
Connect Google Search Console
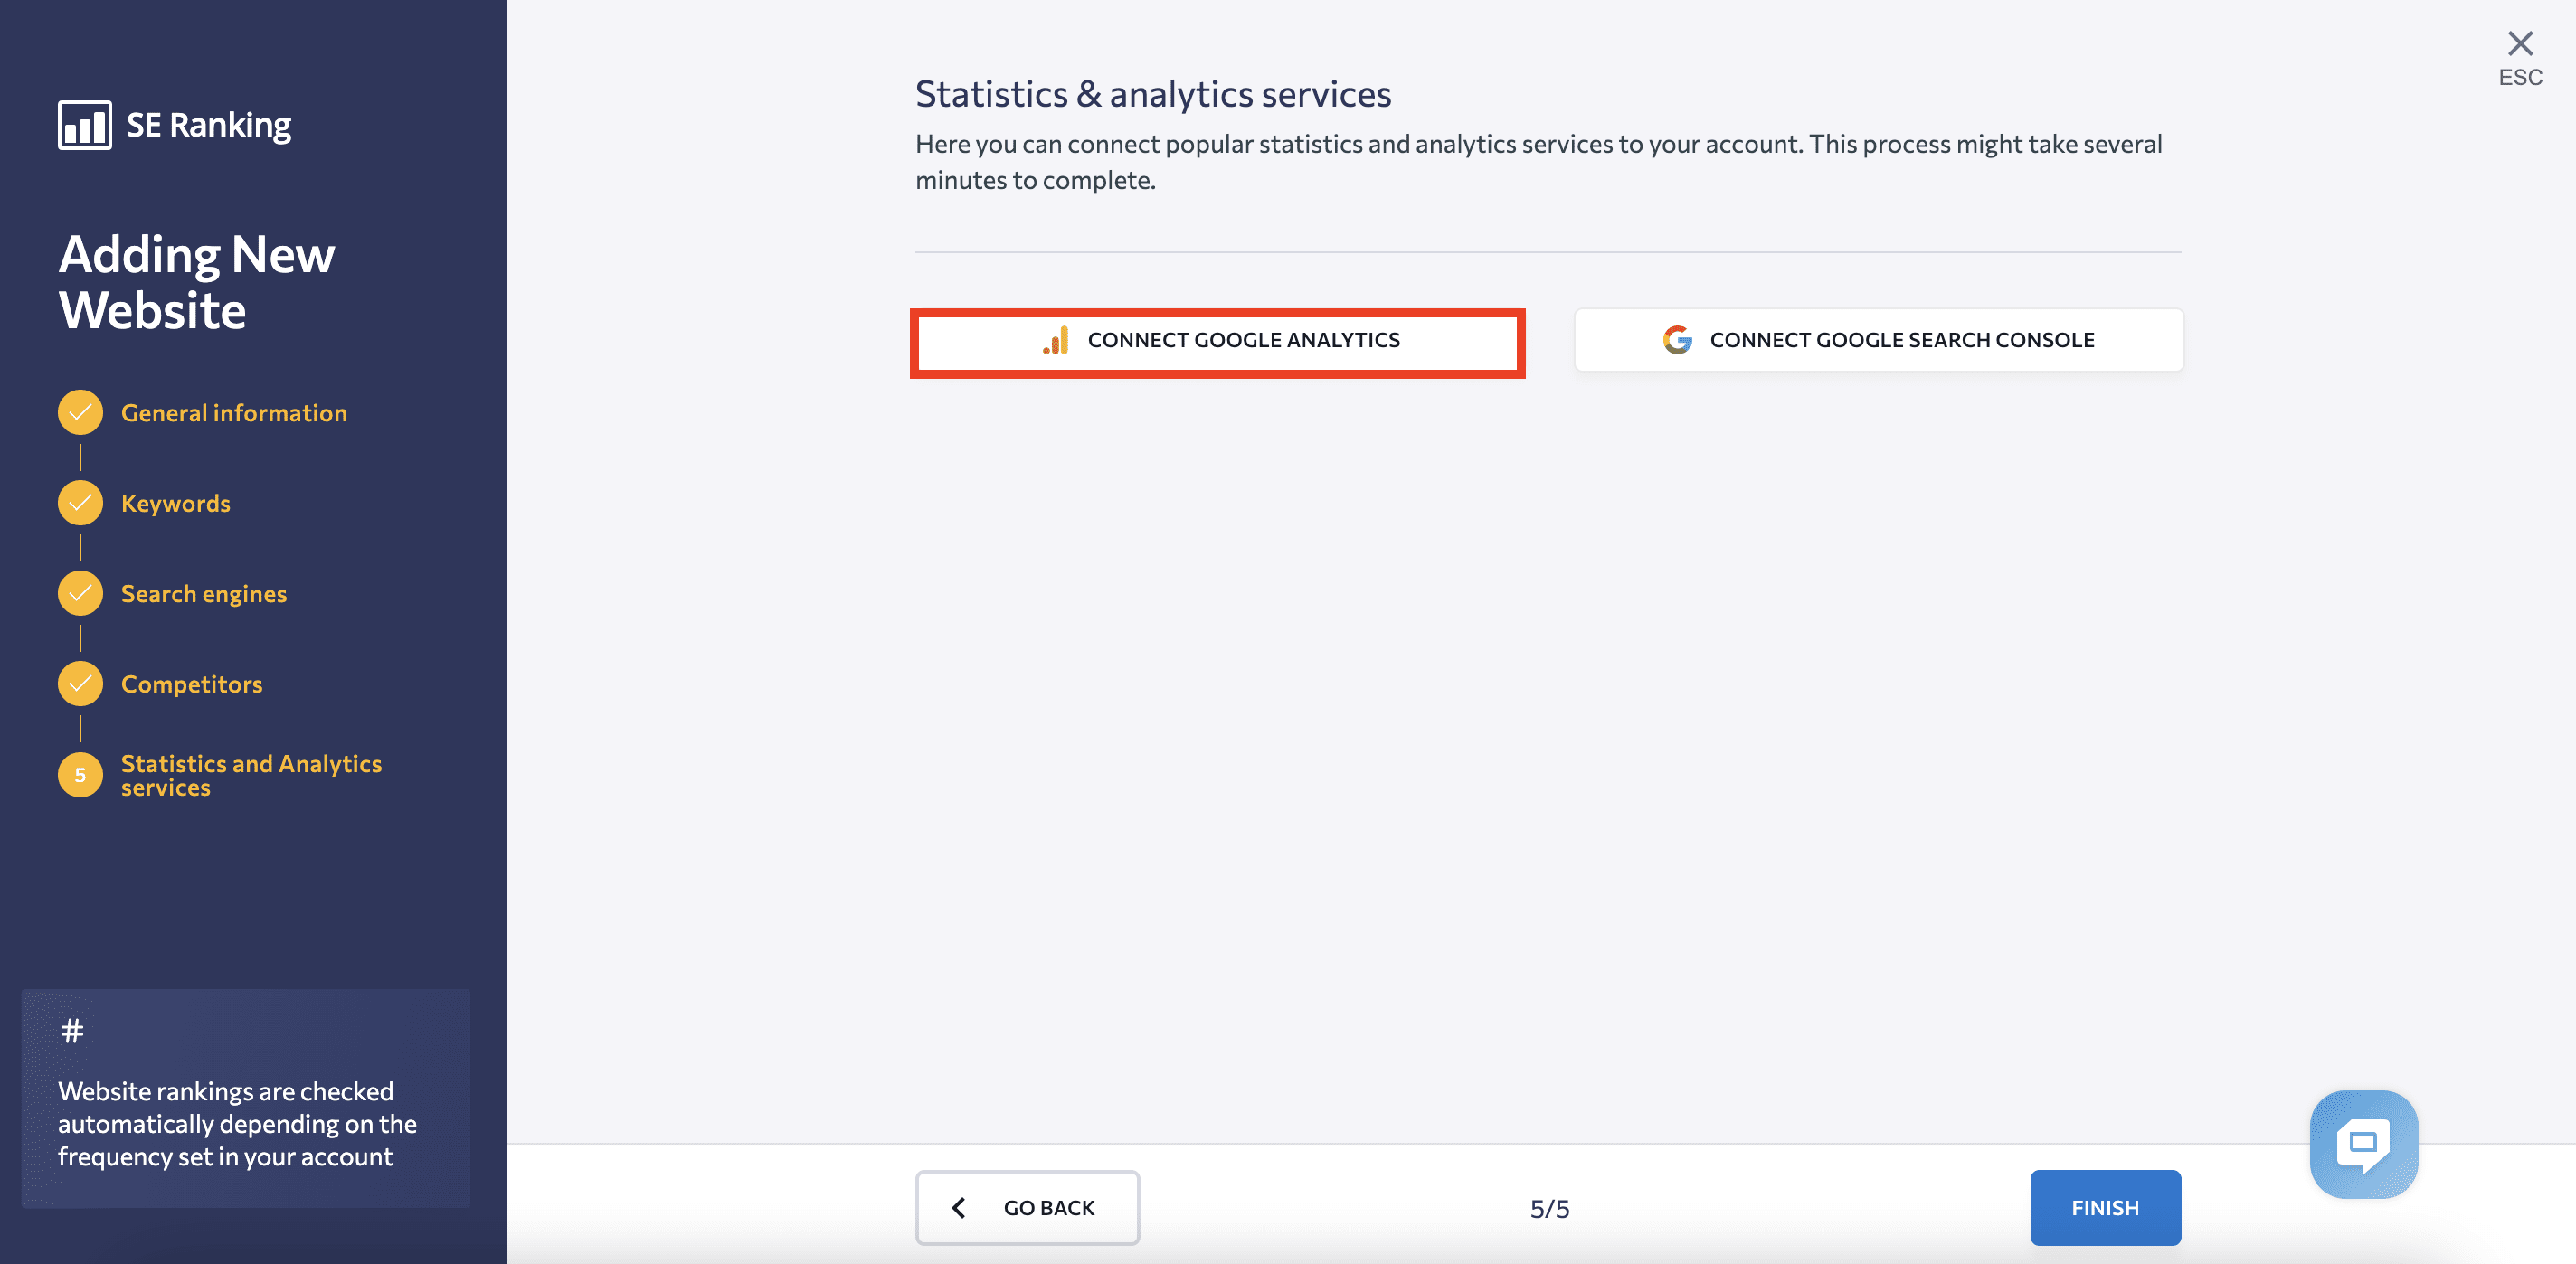click(x=1879, y=340)
